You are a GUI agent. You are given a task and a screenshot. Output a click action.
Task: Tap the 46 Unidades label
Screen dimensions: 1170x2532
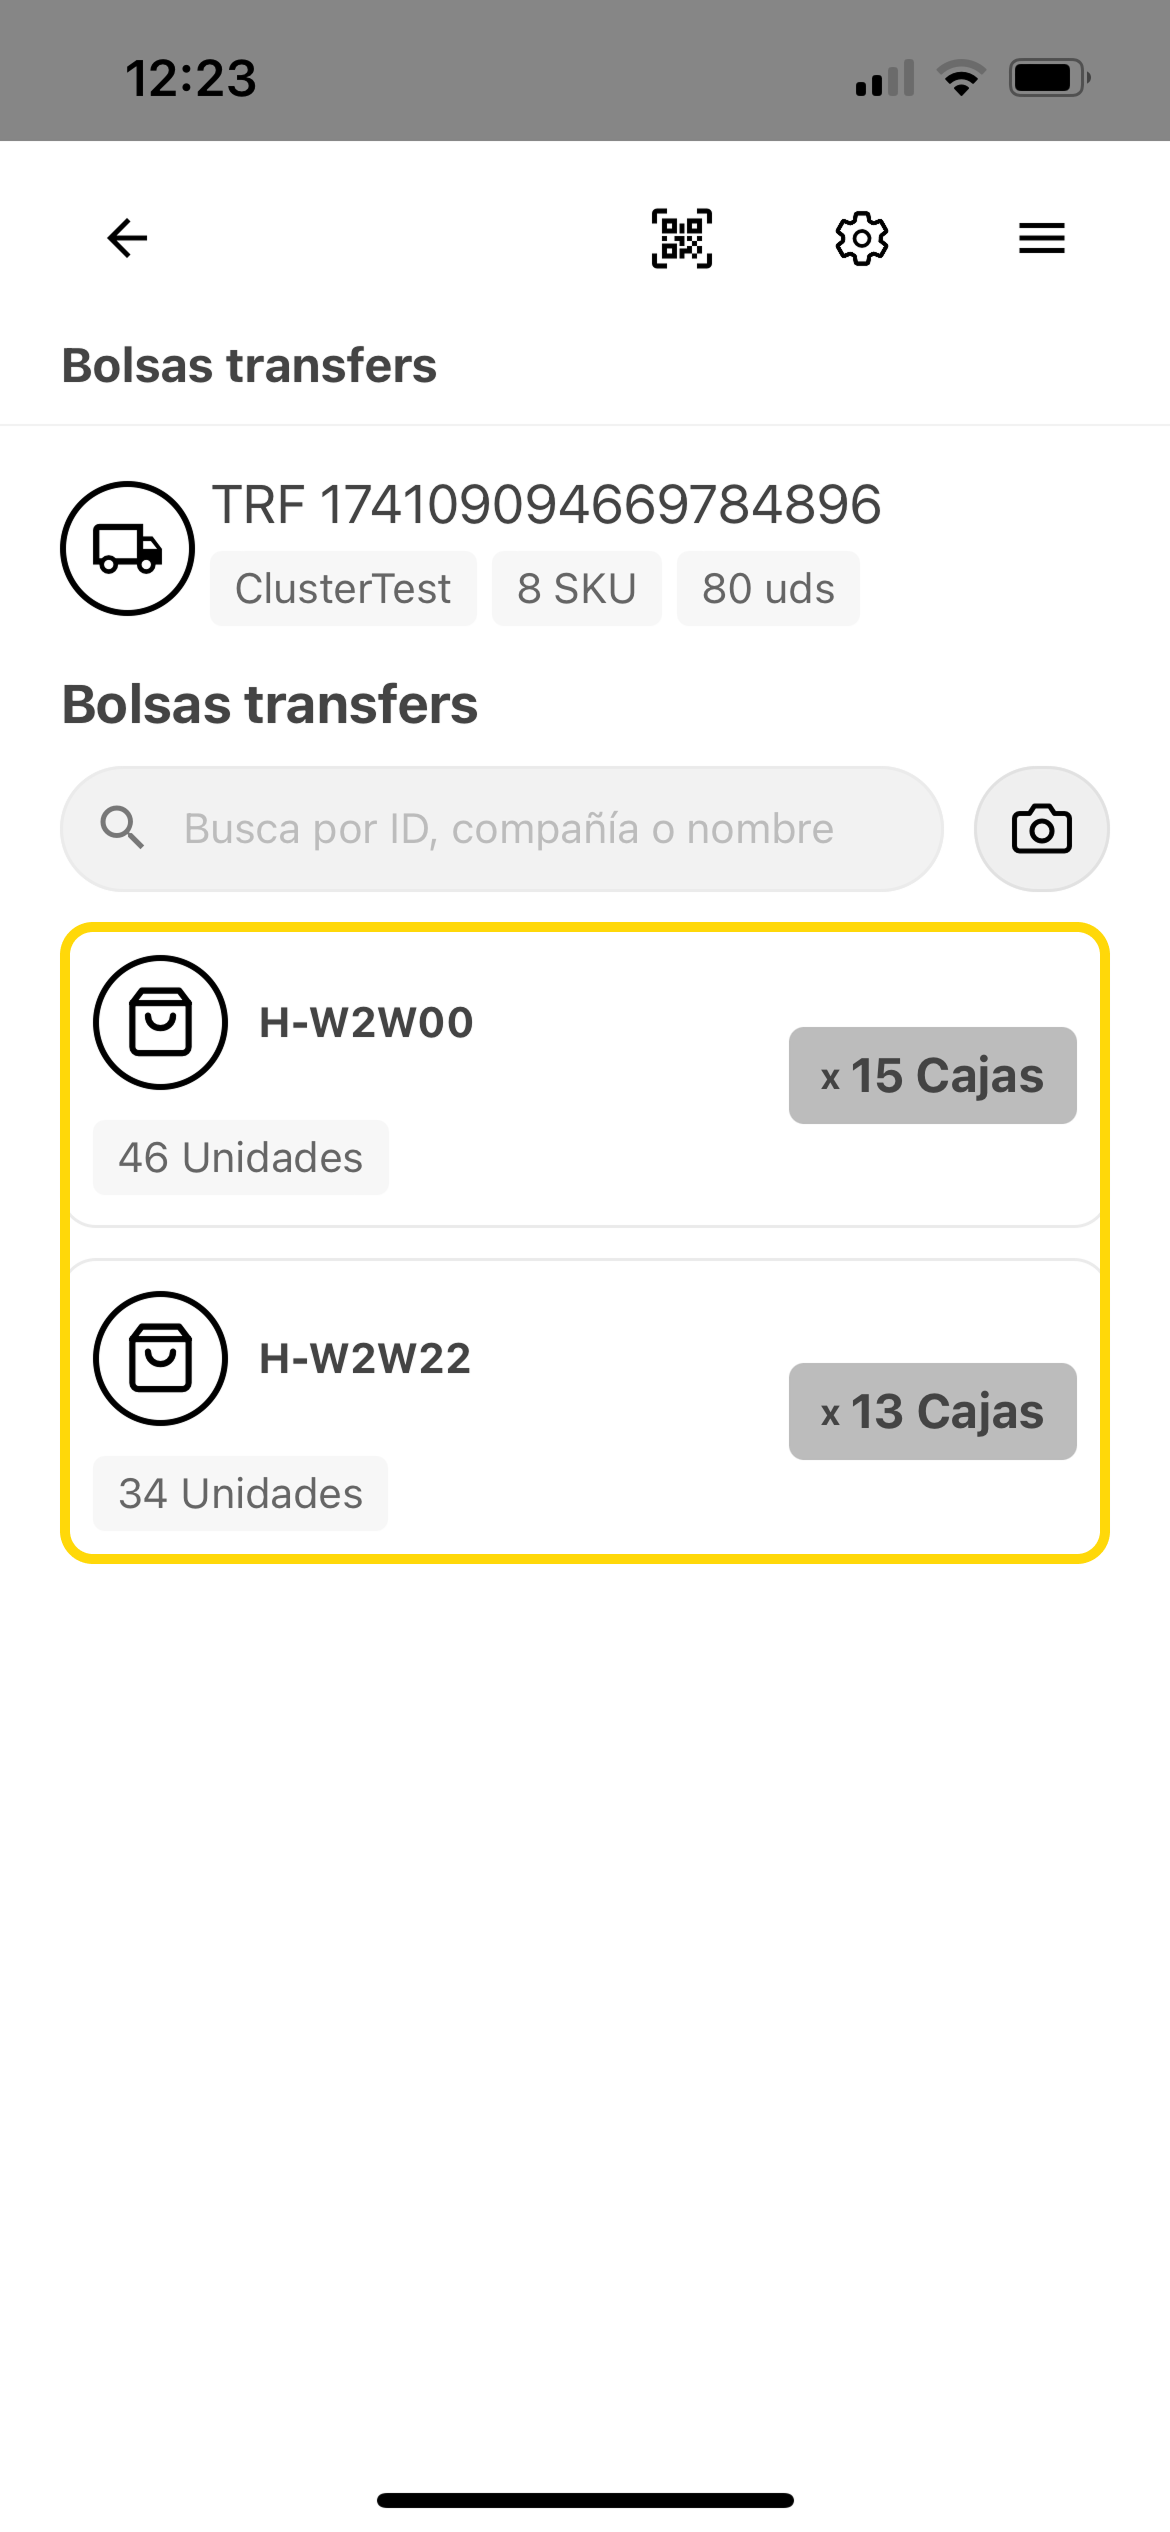(x=240, y=1157)
